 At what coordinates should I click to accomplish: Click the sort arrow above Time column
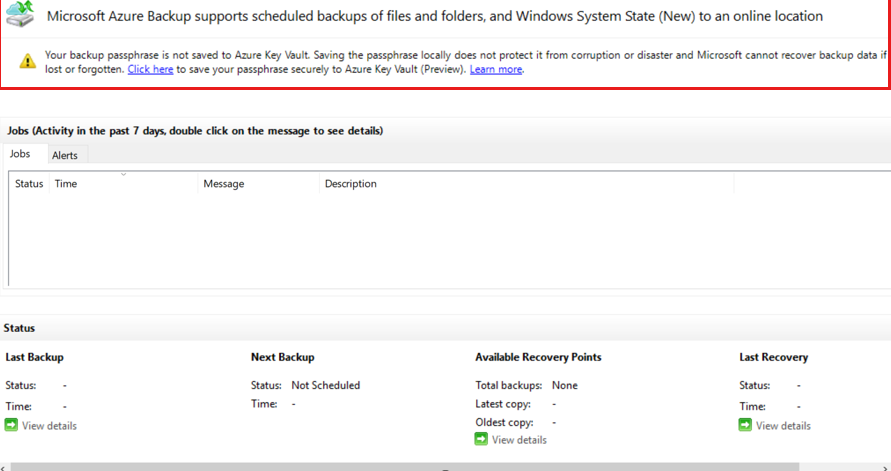(x=123, y=175)
